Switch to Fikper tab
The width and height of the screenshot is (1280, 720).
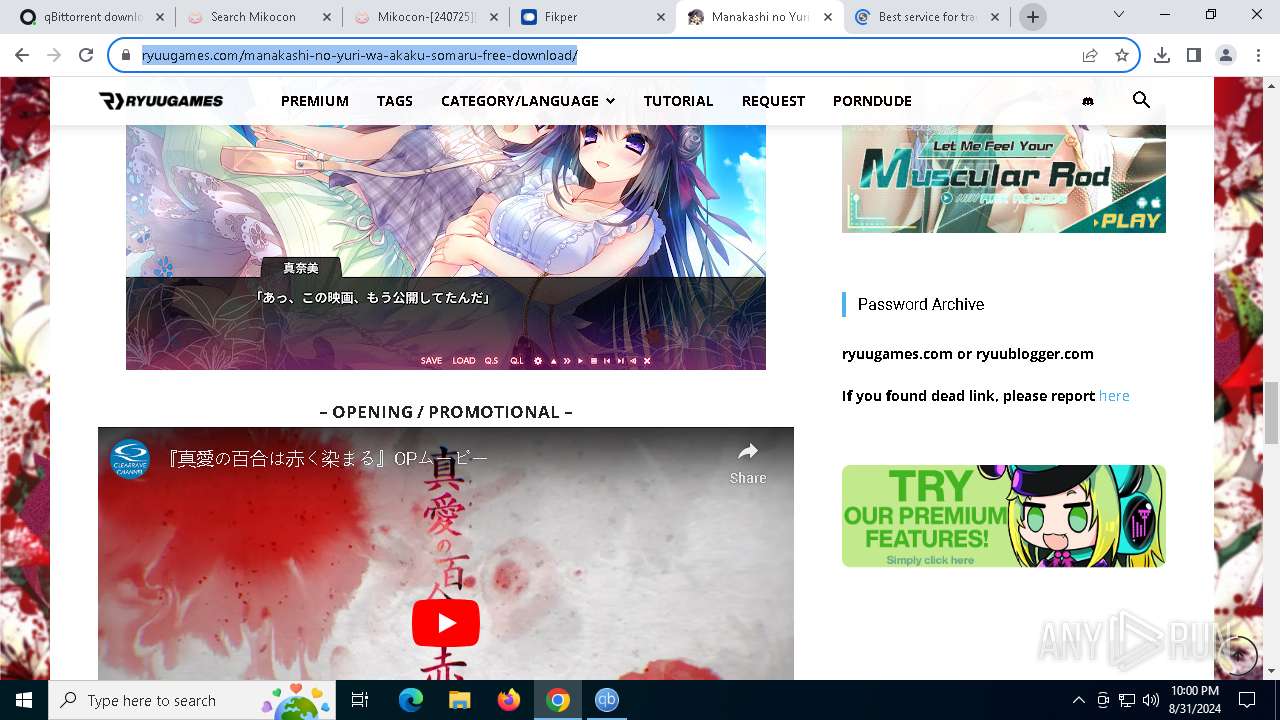pos(591,17)
